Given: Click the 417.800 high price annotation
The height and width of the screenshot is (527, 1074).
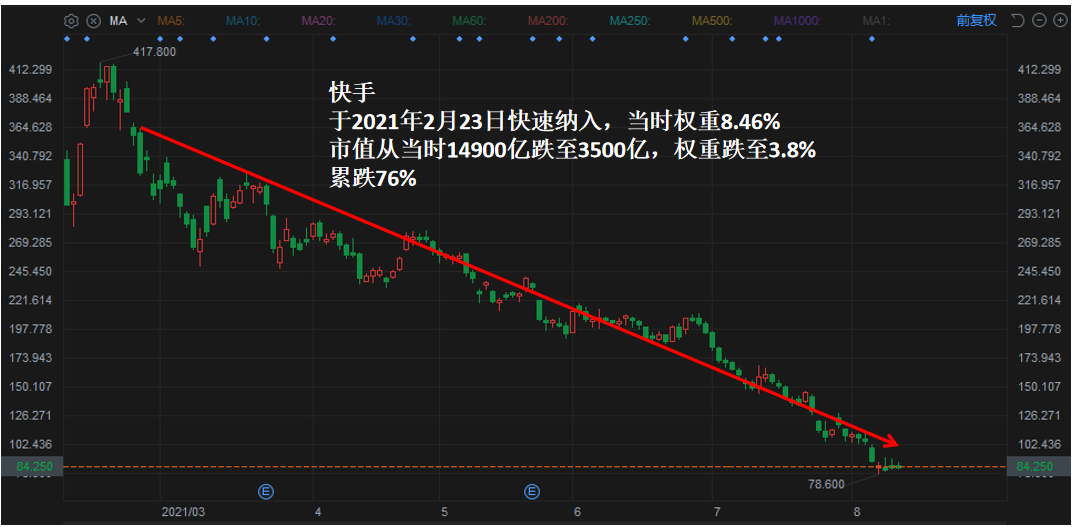Looking at the screenshot, I should (153, 51).
